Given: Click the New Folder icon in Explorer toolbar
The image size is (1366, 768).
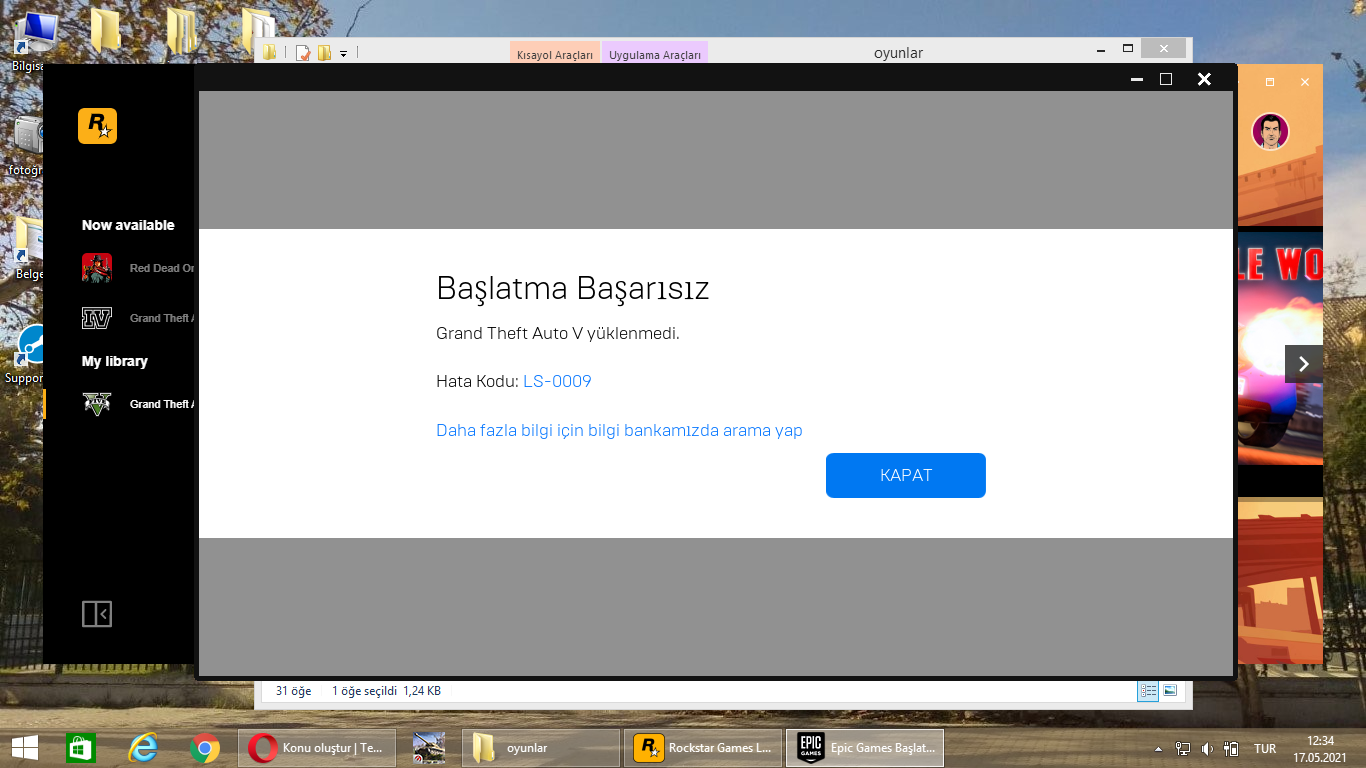Looking at the screenshot, I should tap(324, 53).
